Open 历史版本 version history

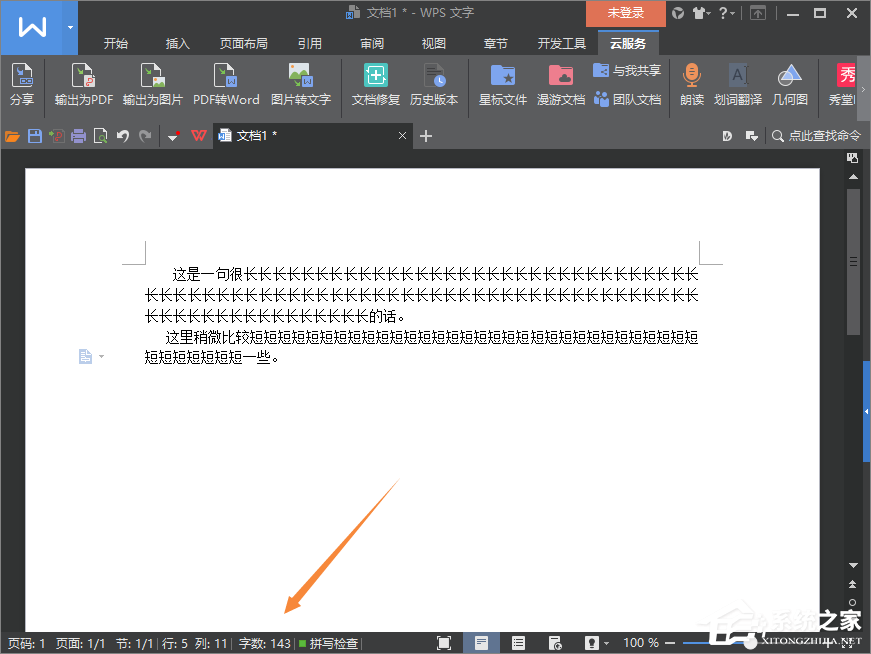[x=434, y=84]
